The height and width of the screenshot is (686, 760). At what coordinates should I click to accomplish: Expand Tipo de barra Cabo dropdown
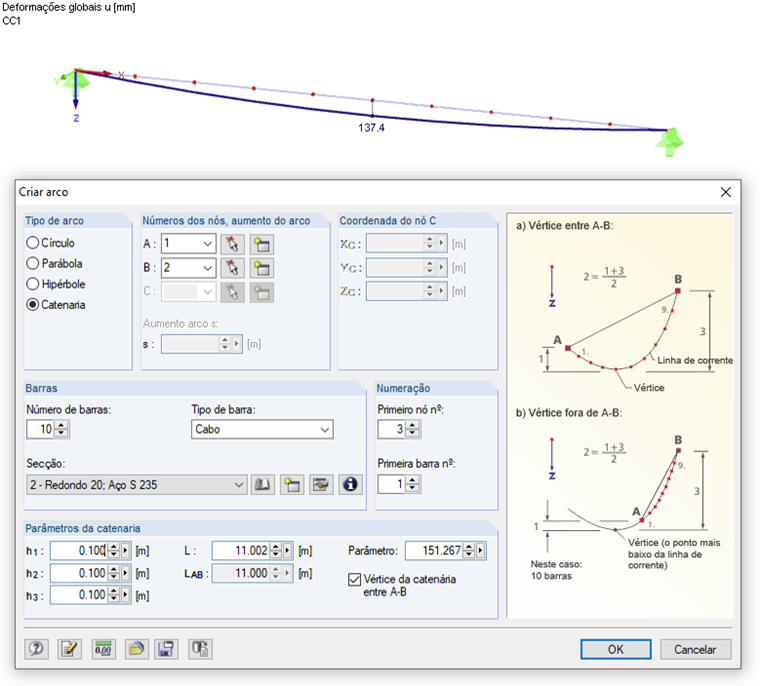pos(325,430)
